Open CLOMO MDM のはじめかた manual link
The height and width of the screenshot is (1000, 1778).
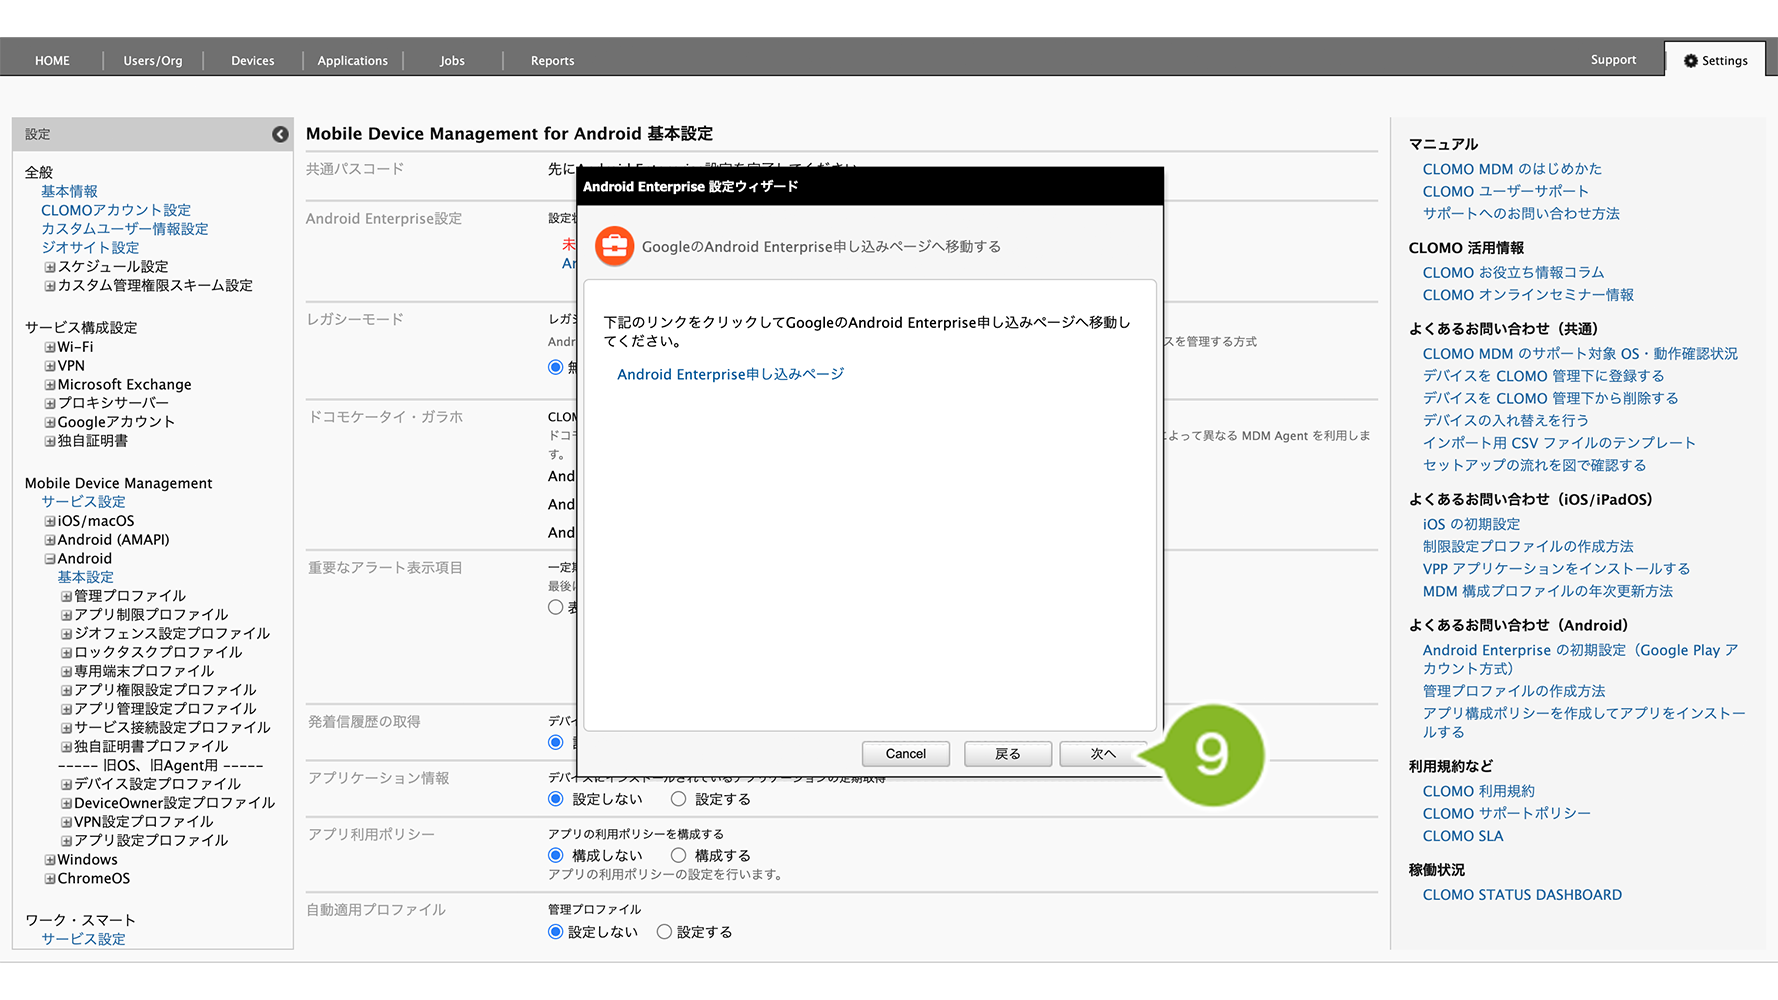(x=1512, y=169)
